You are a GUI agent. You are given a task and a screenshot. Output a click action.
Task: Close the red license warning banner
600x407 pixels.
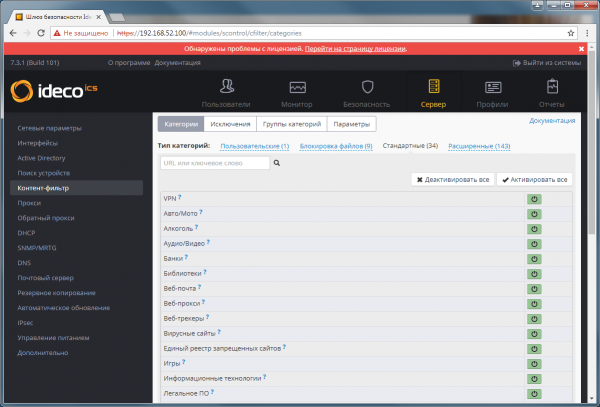[x=582, y=48]
